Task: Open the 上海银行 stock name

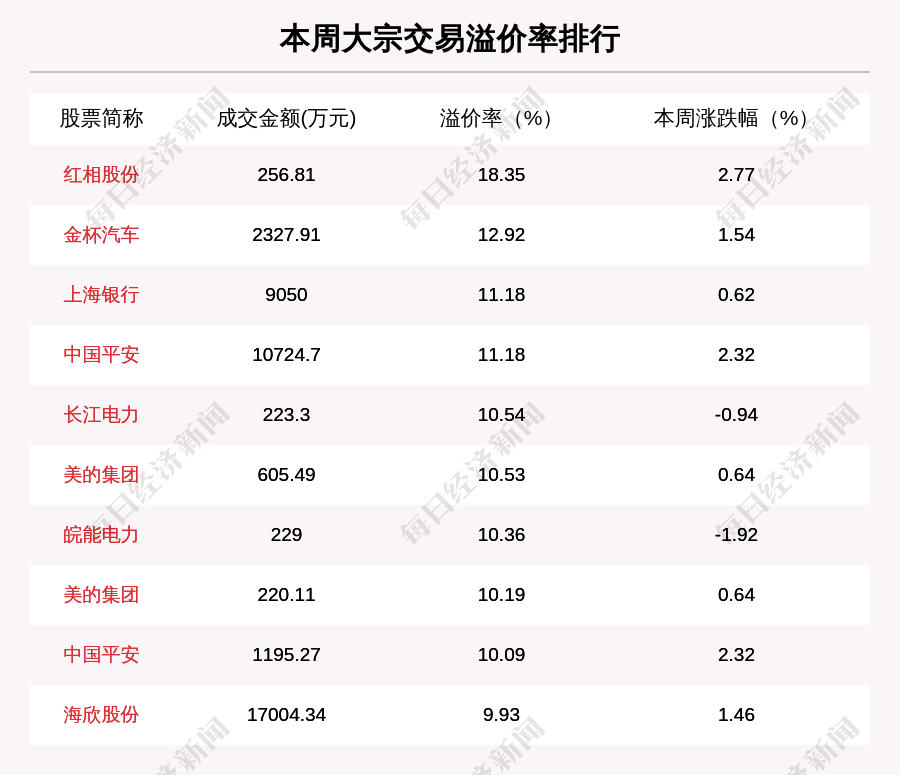Action: tap(101, 294)
